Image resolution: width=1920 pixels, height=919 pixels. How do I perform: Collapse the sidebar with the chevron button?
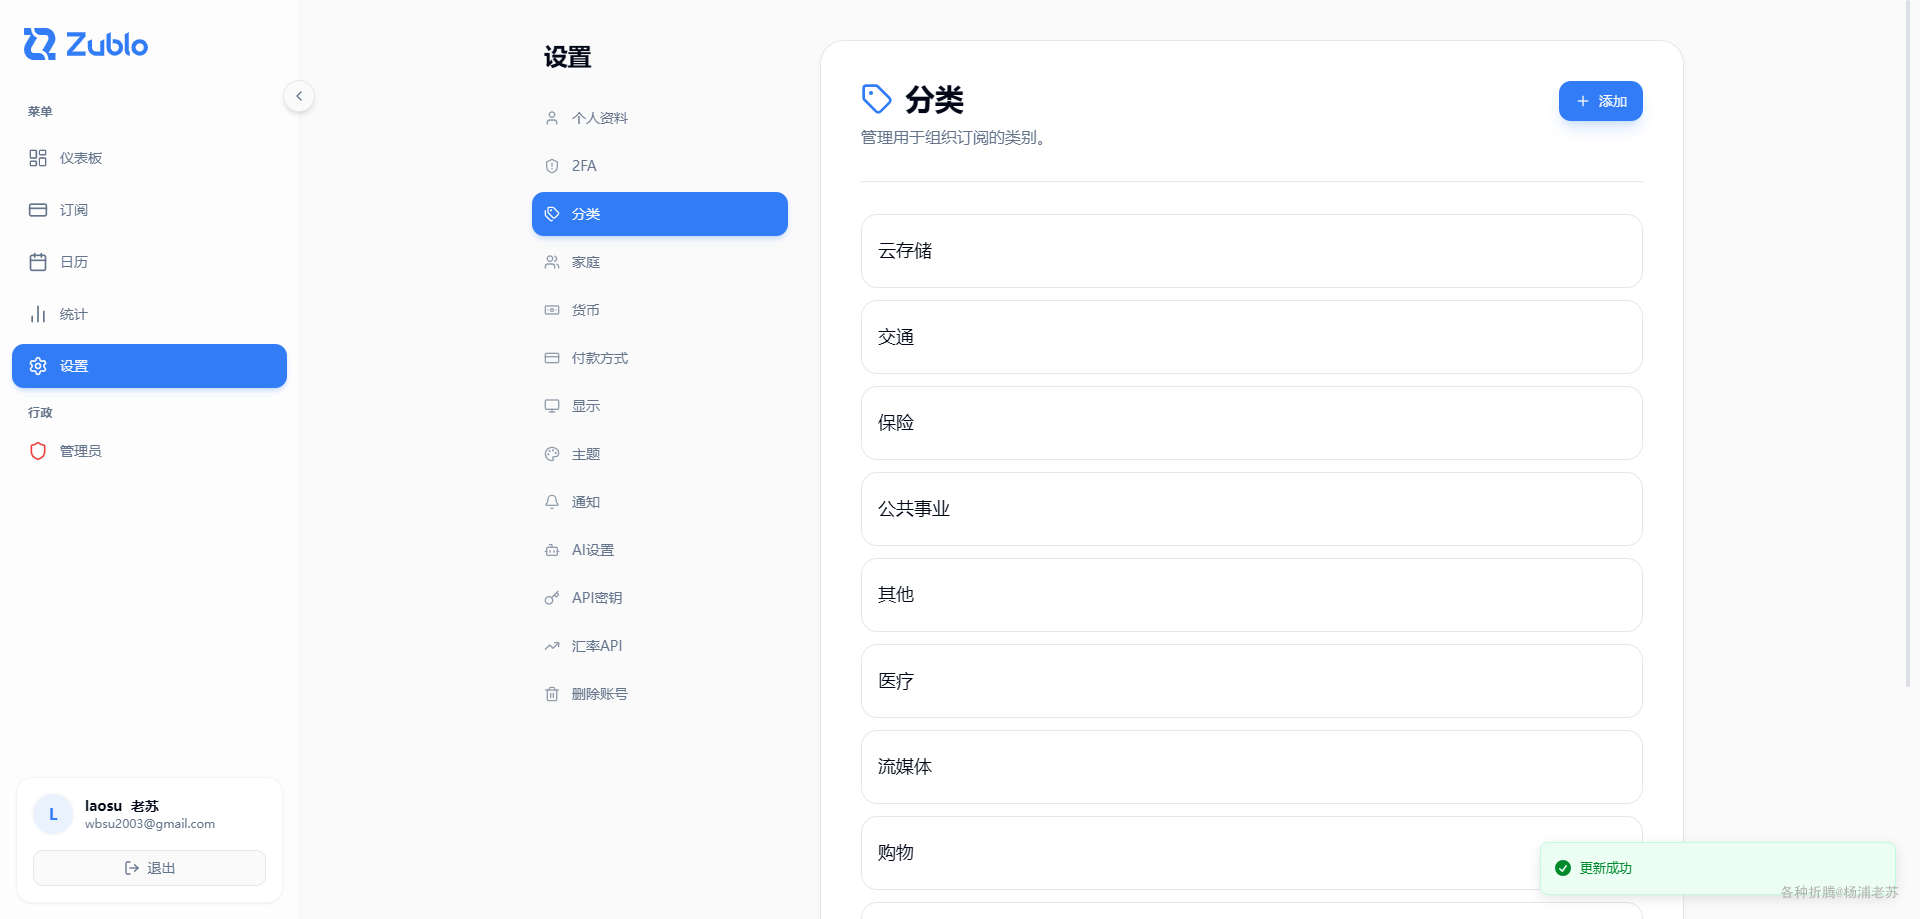[299, 96]
